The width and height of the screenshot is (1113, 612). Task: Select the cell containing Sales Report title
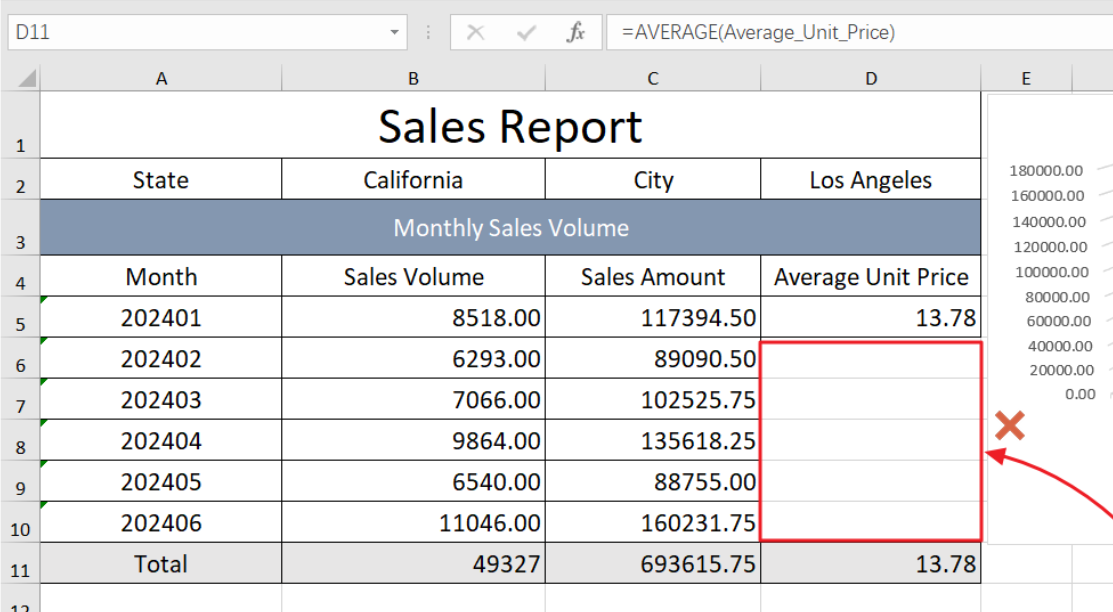pyautogui.click(x=510, y=125)
